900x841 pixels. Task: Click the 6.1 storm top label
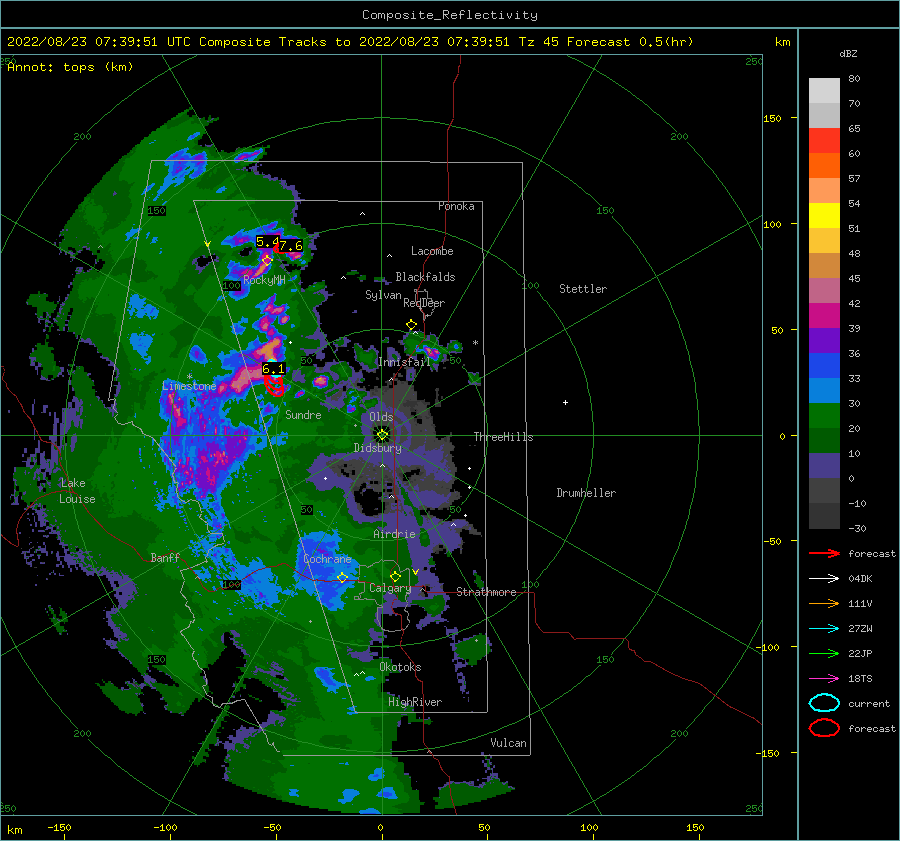pyautogui.click(x=273, y=369)
